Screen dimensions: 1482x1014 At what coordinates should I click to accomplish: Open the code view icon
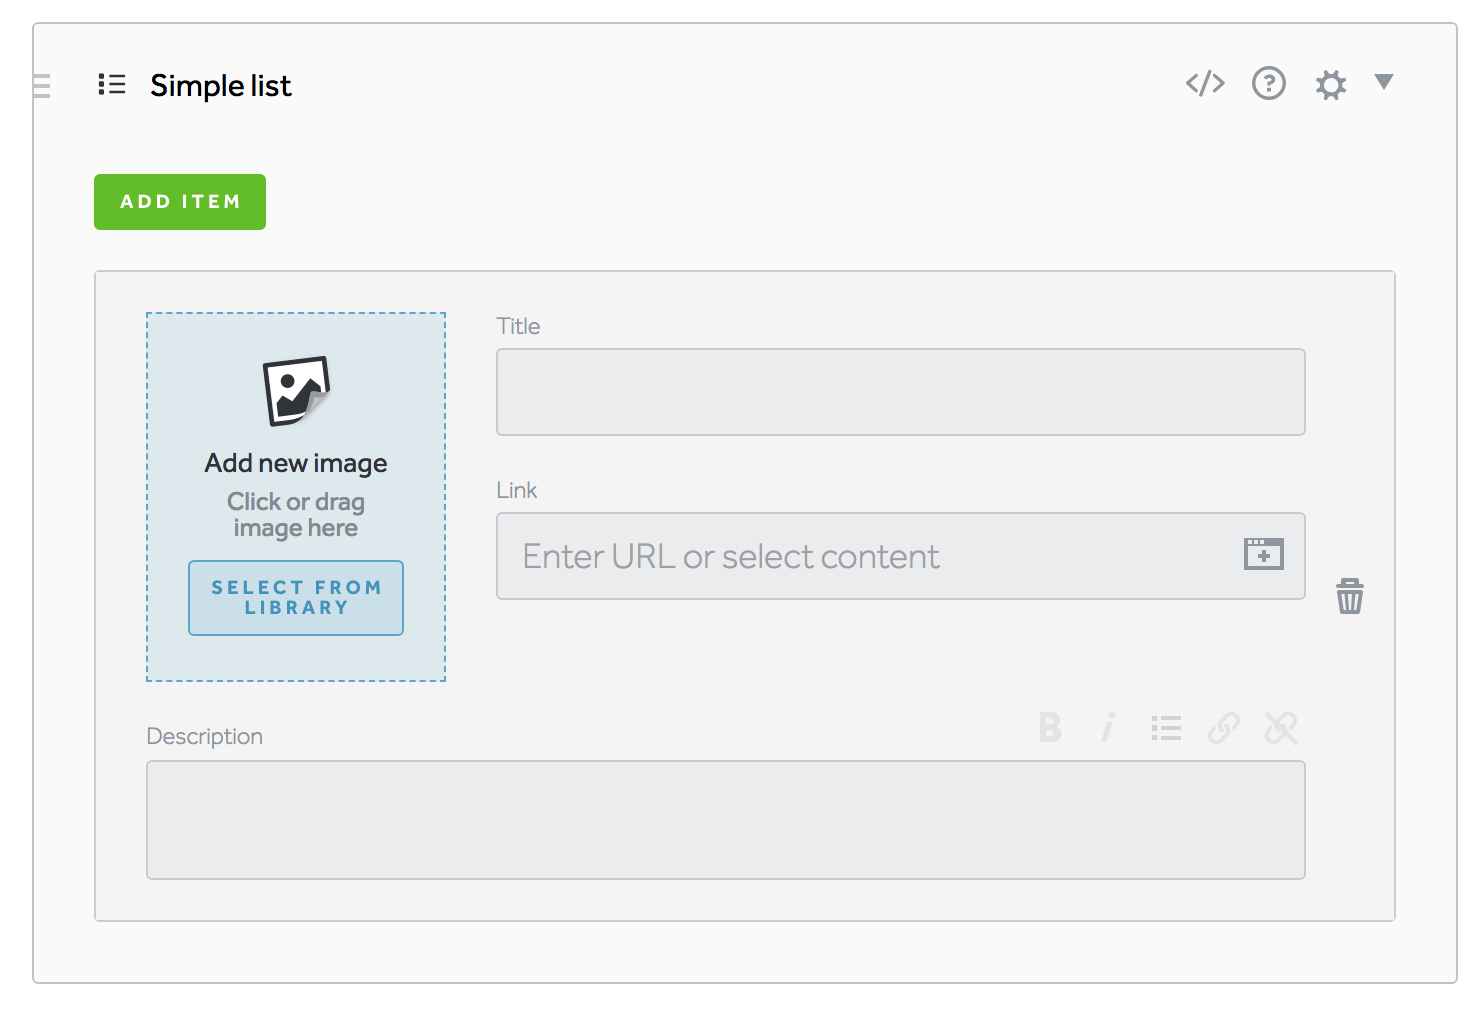click(1205, 83)
